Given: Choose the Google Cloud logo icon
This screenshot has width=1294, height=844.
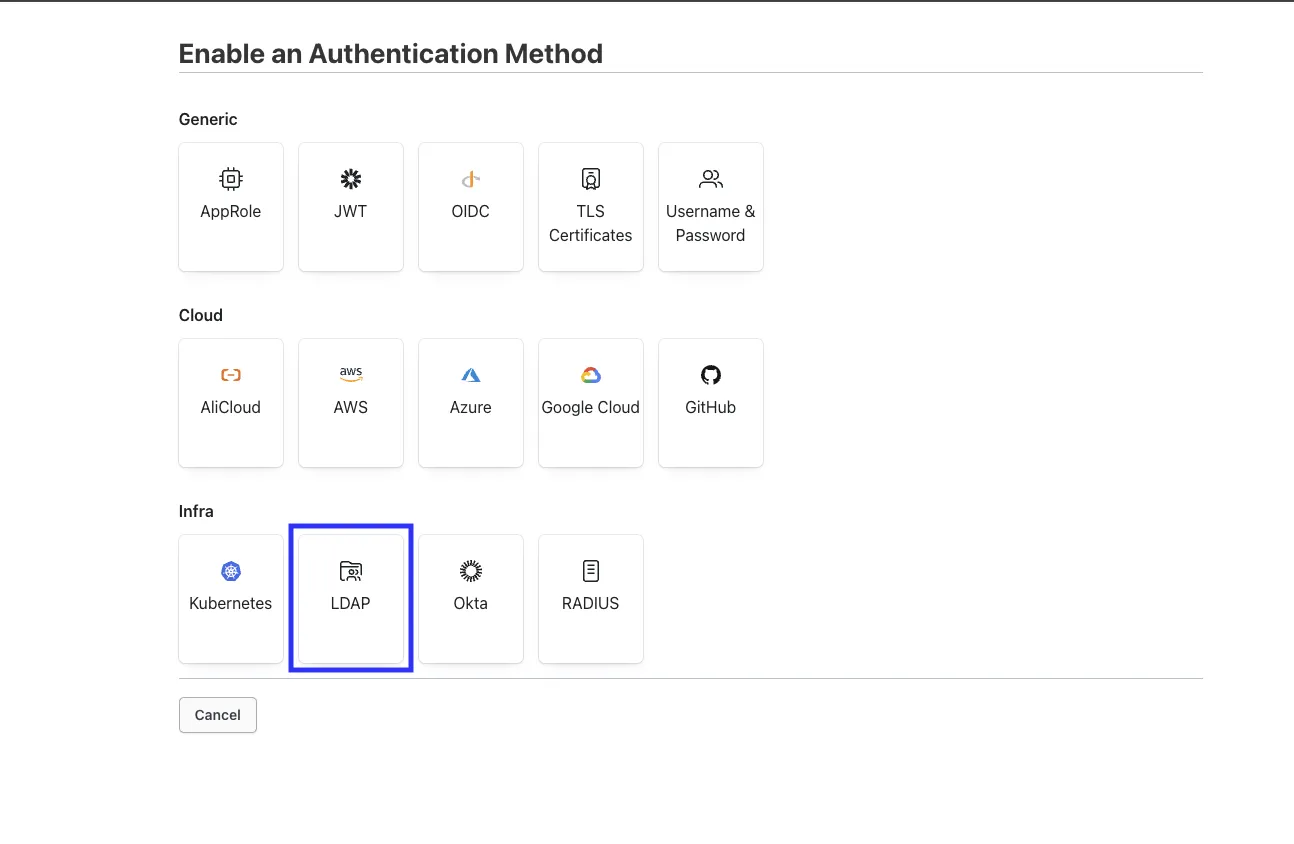Looking at the screenshot, I should coord(591,375).
